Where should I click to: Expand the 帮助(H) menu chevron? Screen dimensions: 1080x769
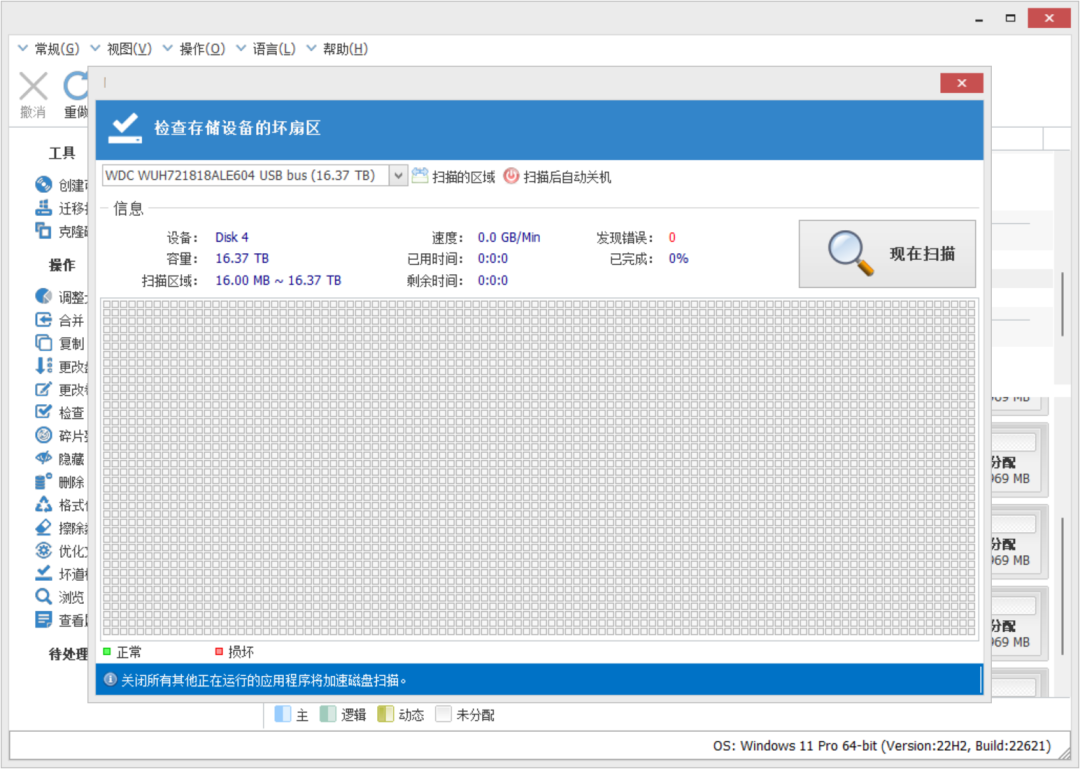(312, 48)
